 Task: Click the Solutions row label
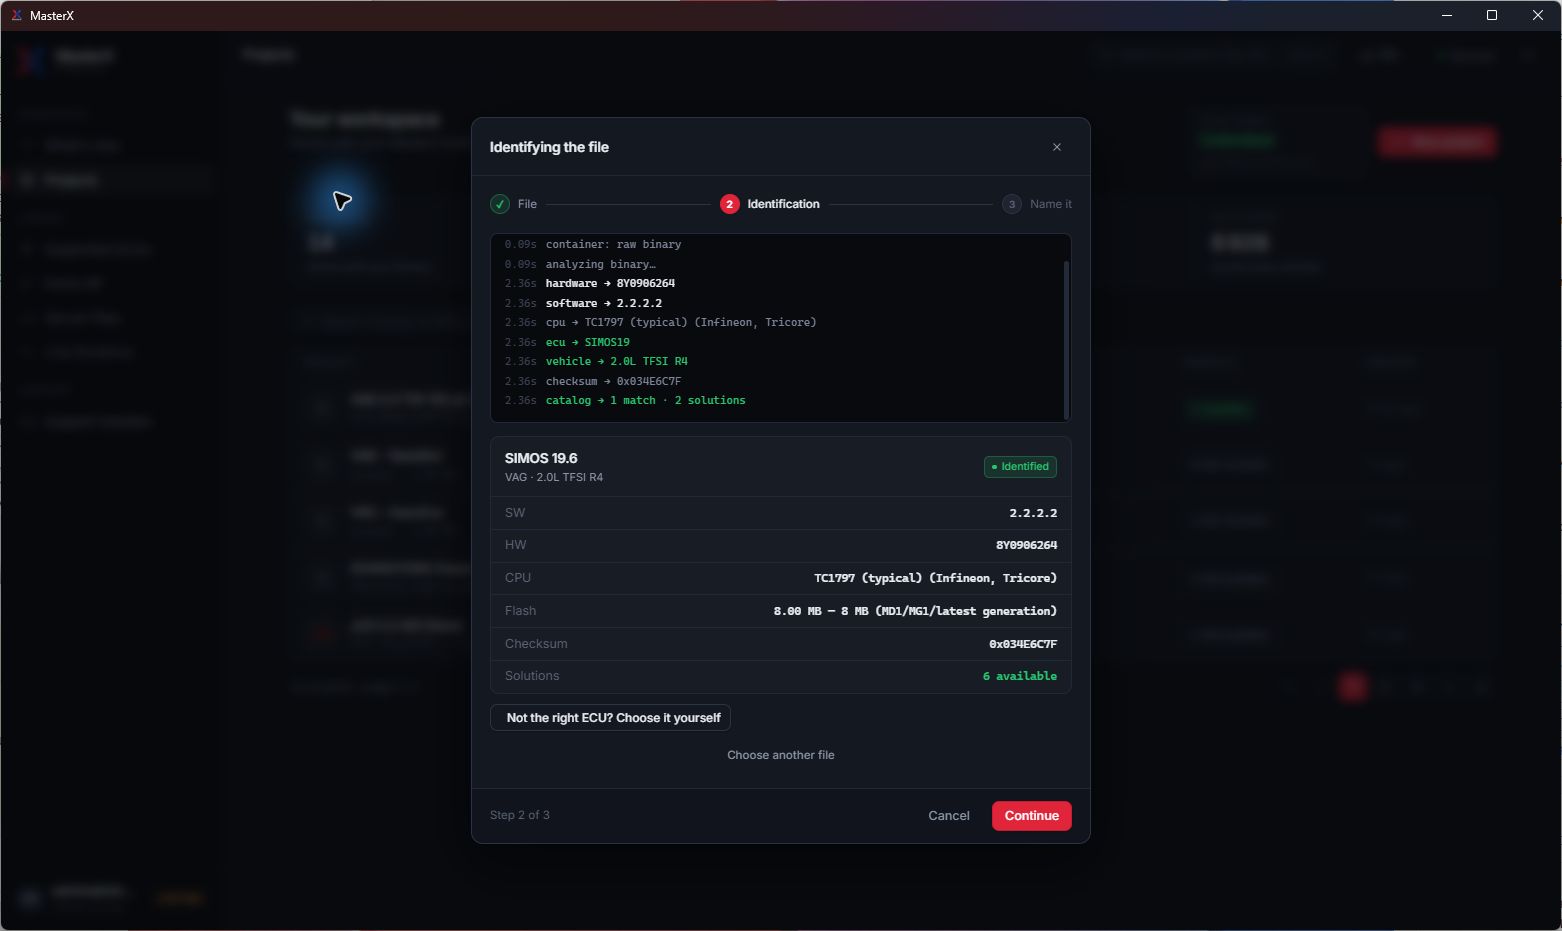pos(532,676)
